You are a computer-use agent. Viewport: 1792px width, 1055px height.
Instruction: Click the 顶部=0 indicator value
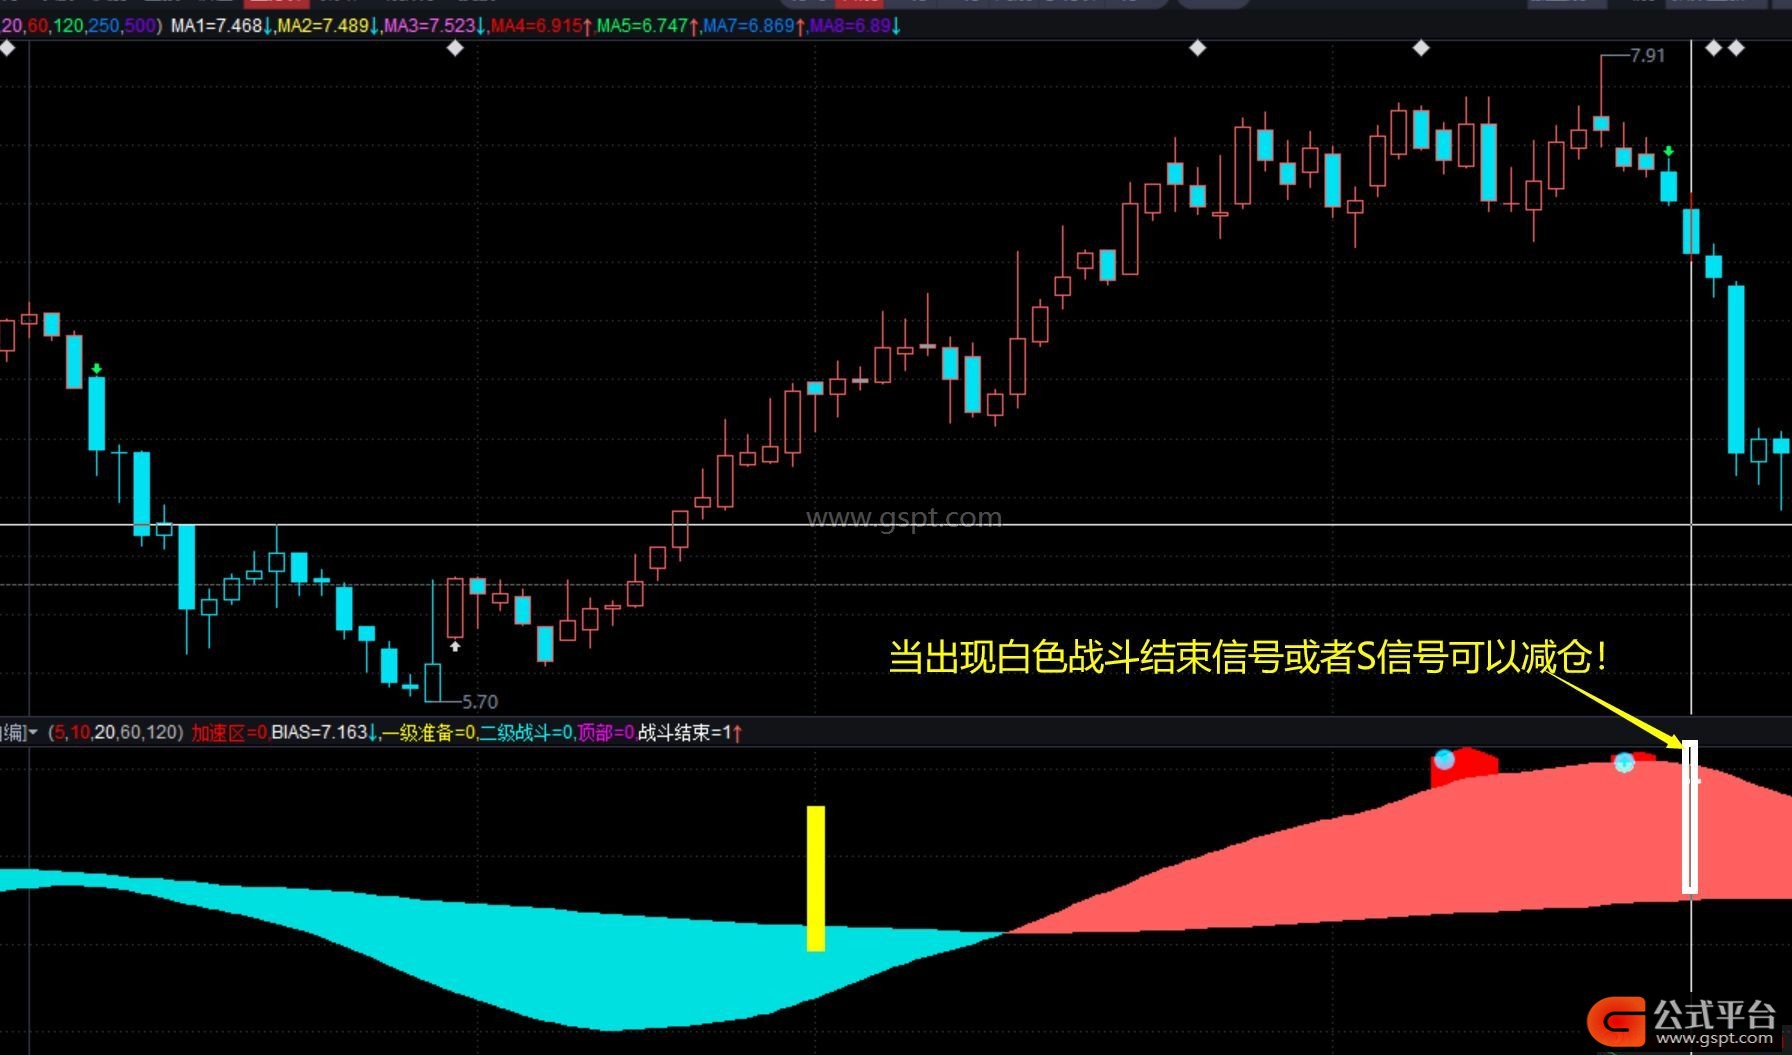(x=606, y=733)
